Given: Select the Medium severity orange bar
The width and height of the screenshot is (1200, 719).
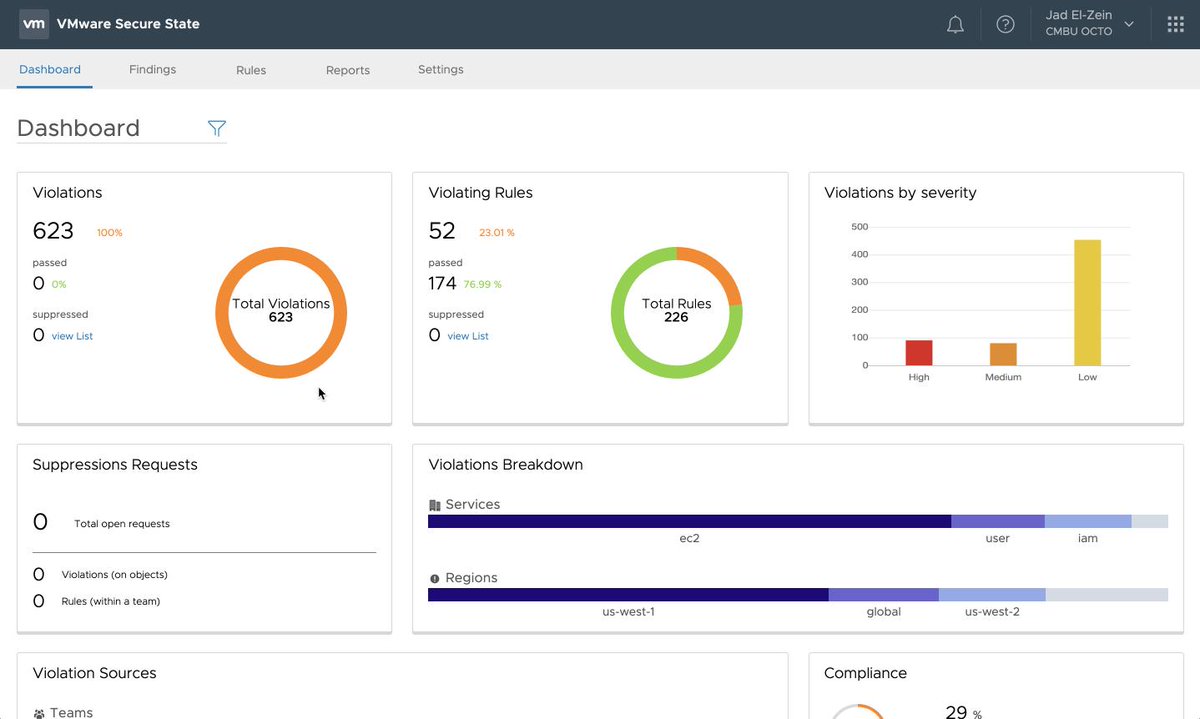Looking at the screenshot, I should [1003, 354].
